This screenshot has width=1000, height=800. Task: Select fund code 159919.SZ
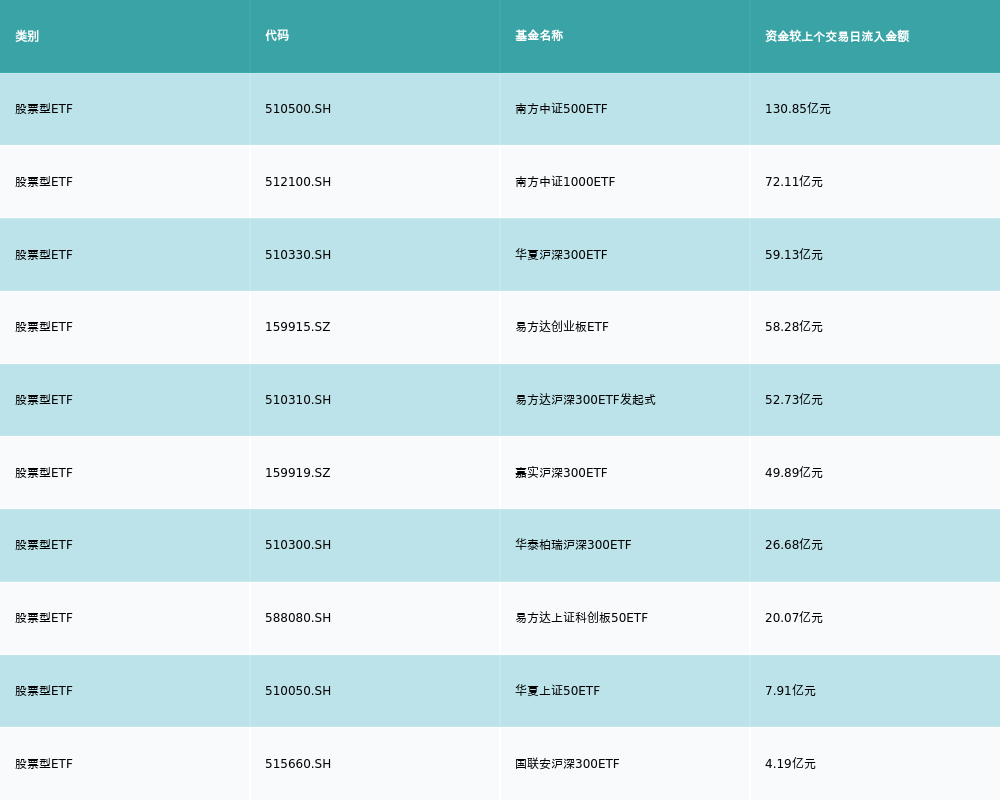tap(298, 473)
